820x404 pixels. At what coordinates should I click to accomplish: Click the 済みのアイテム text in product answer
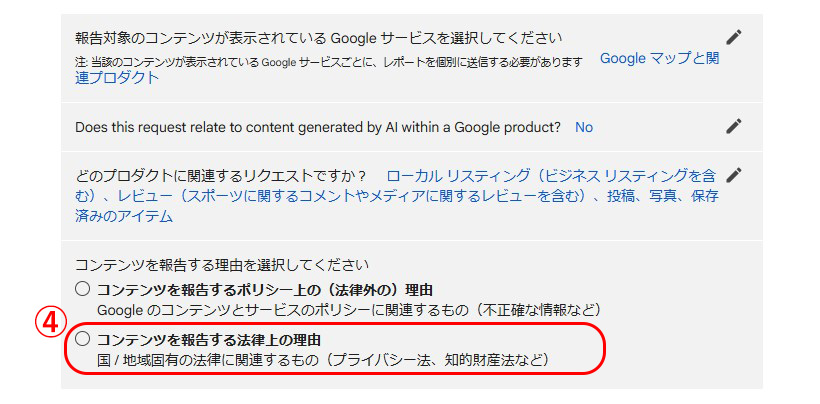tap(124, 216)
